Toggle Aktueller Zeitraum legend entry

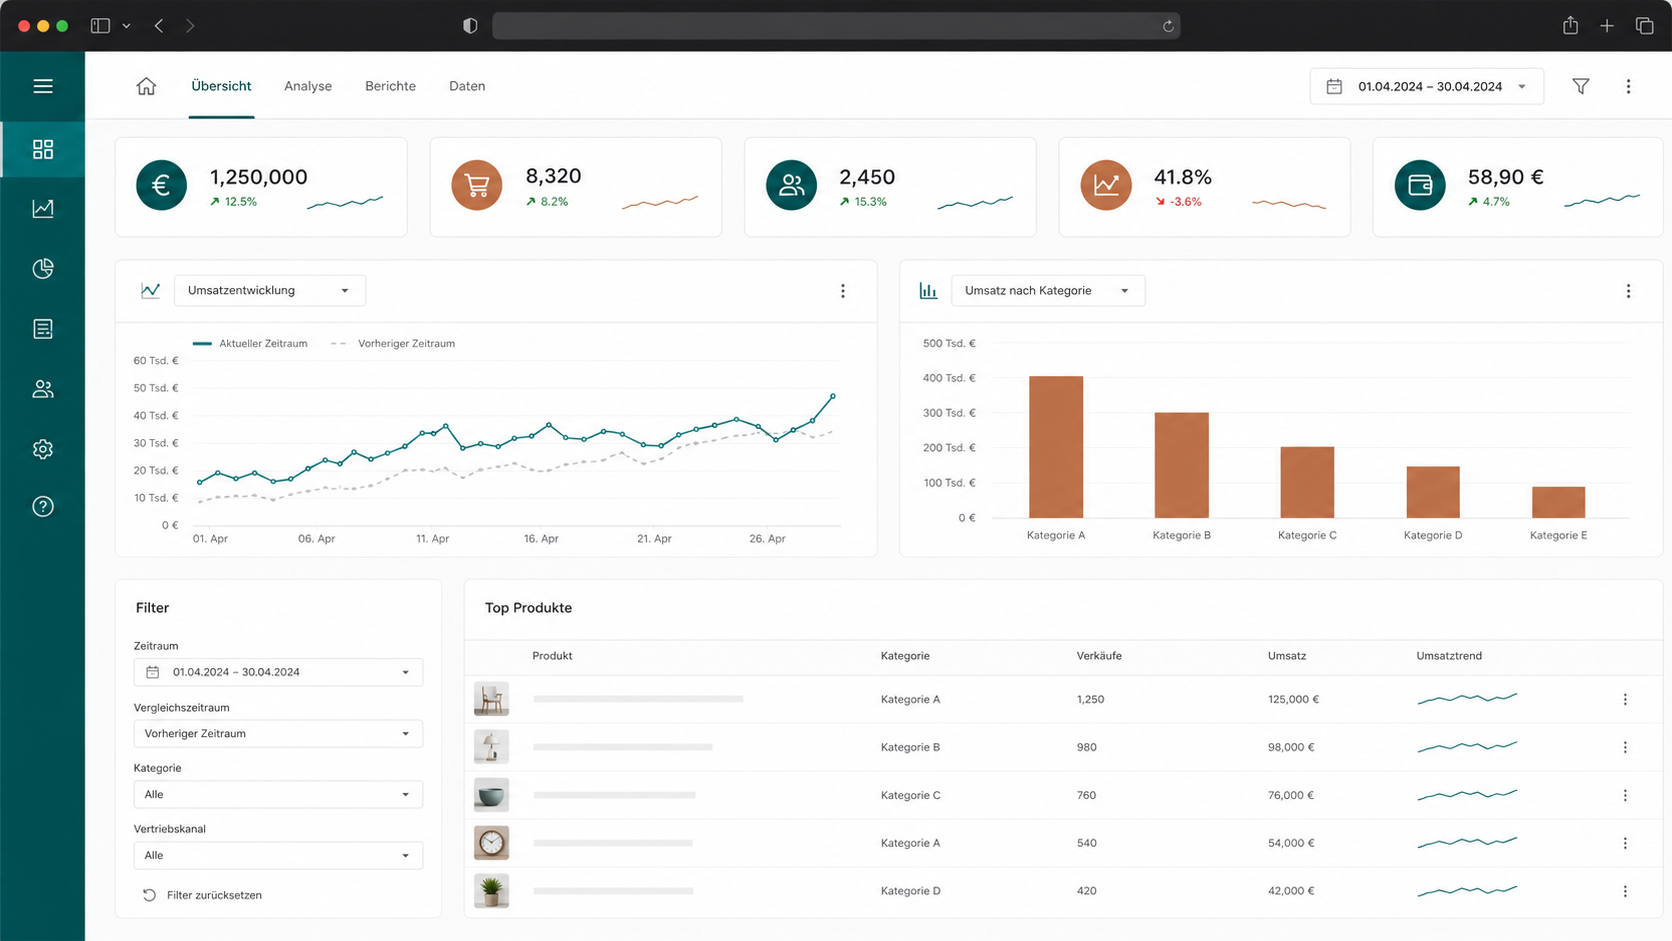point(250,343)
